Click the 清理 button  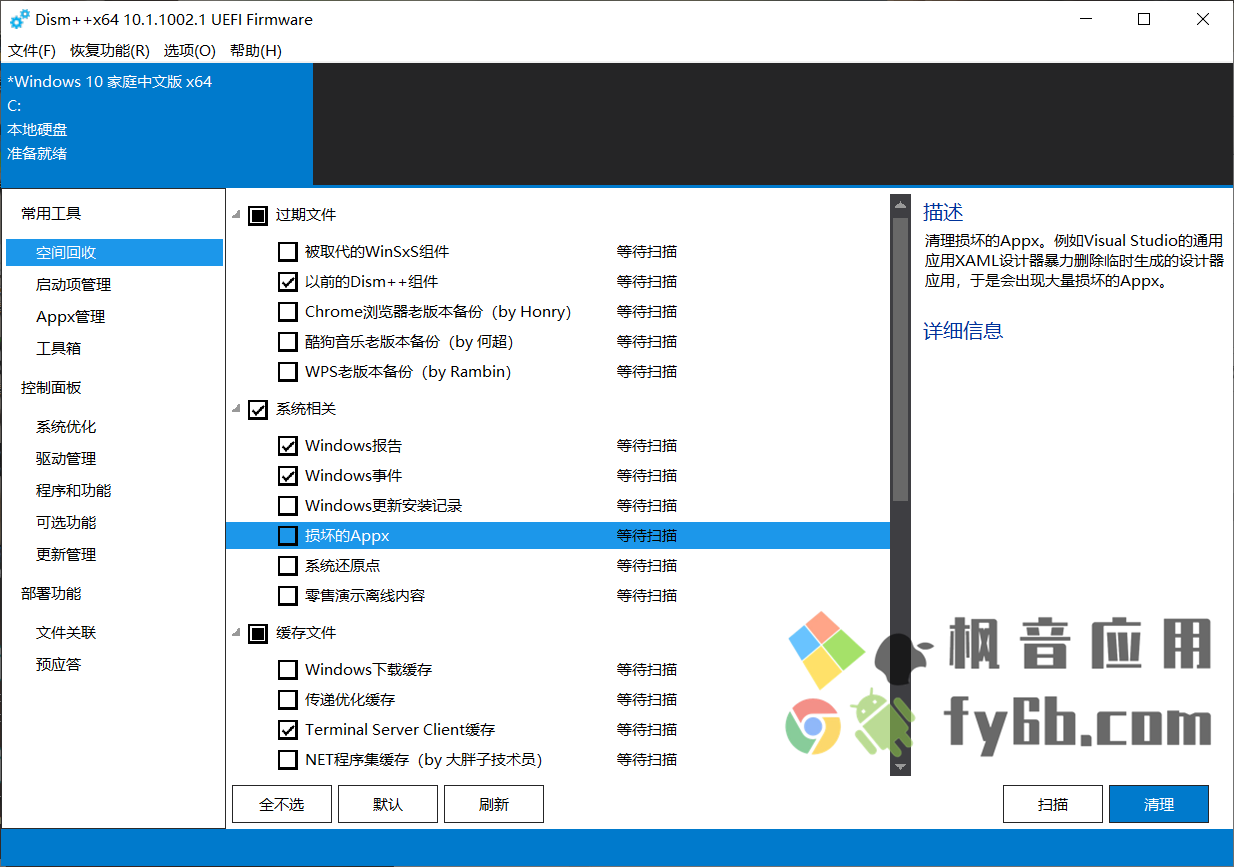click(x=1159, y=804)
